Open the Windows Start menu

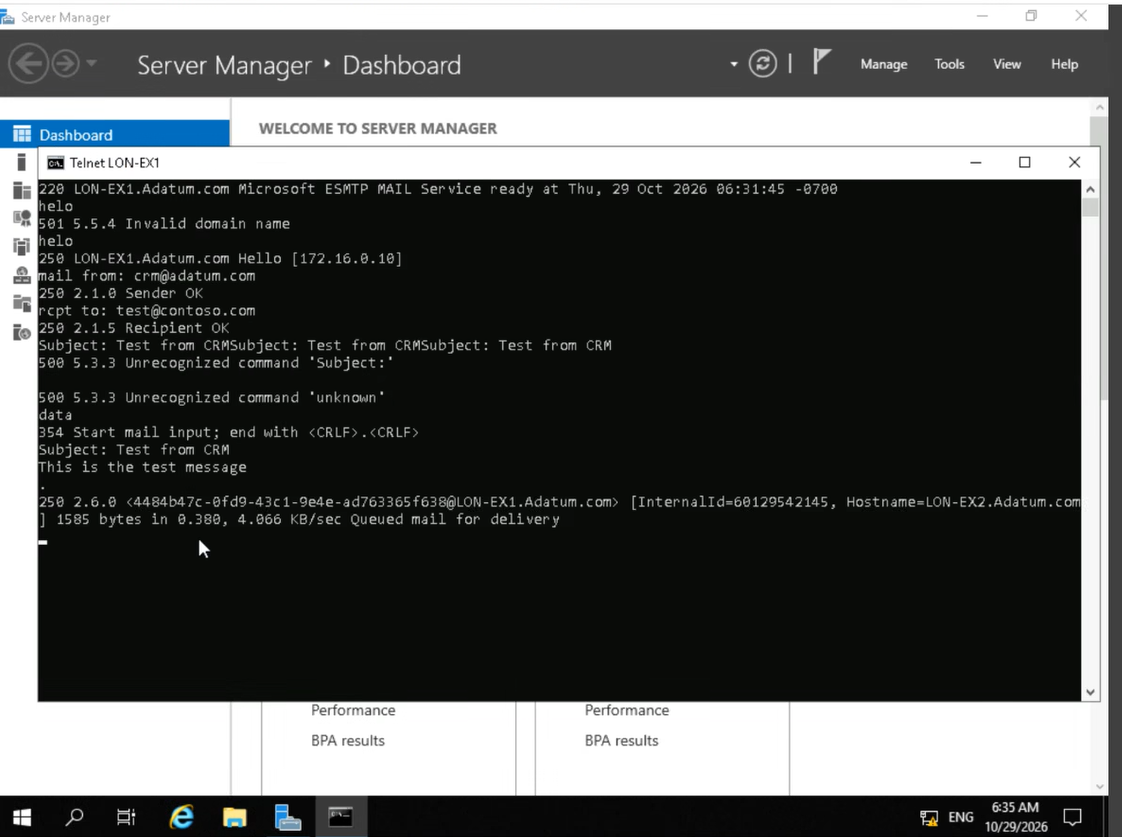coord(22,816)
